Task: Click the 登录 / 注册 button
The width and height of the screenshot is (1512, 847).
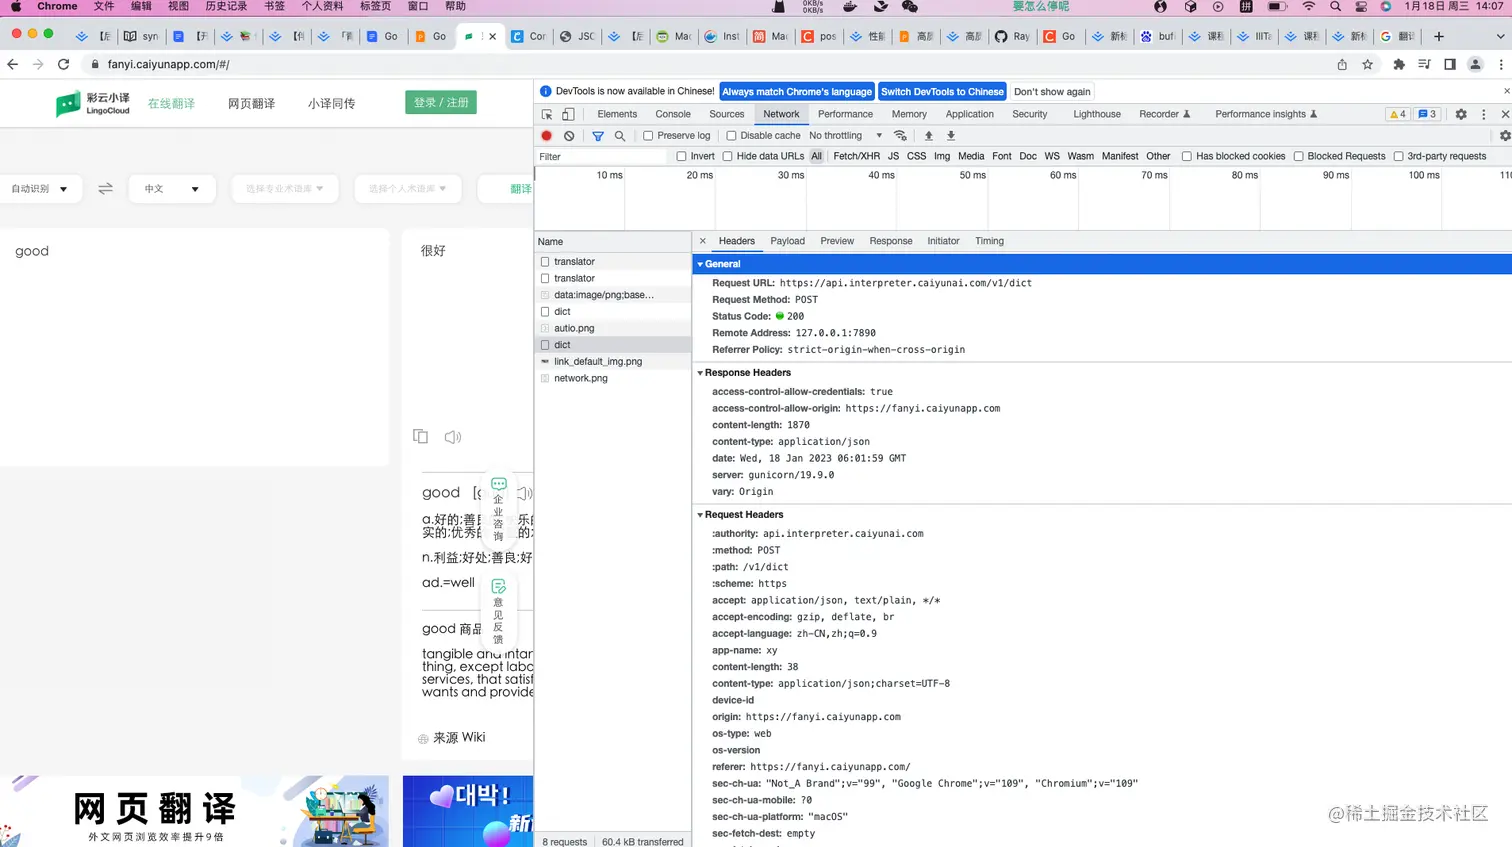Action: click(441, 102)
